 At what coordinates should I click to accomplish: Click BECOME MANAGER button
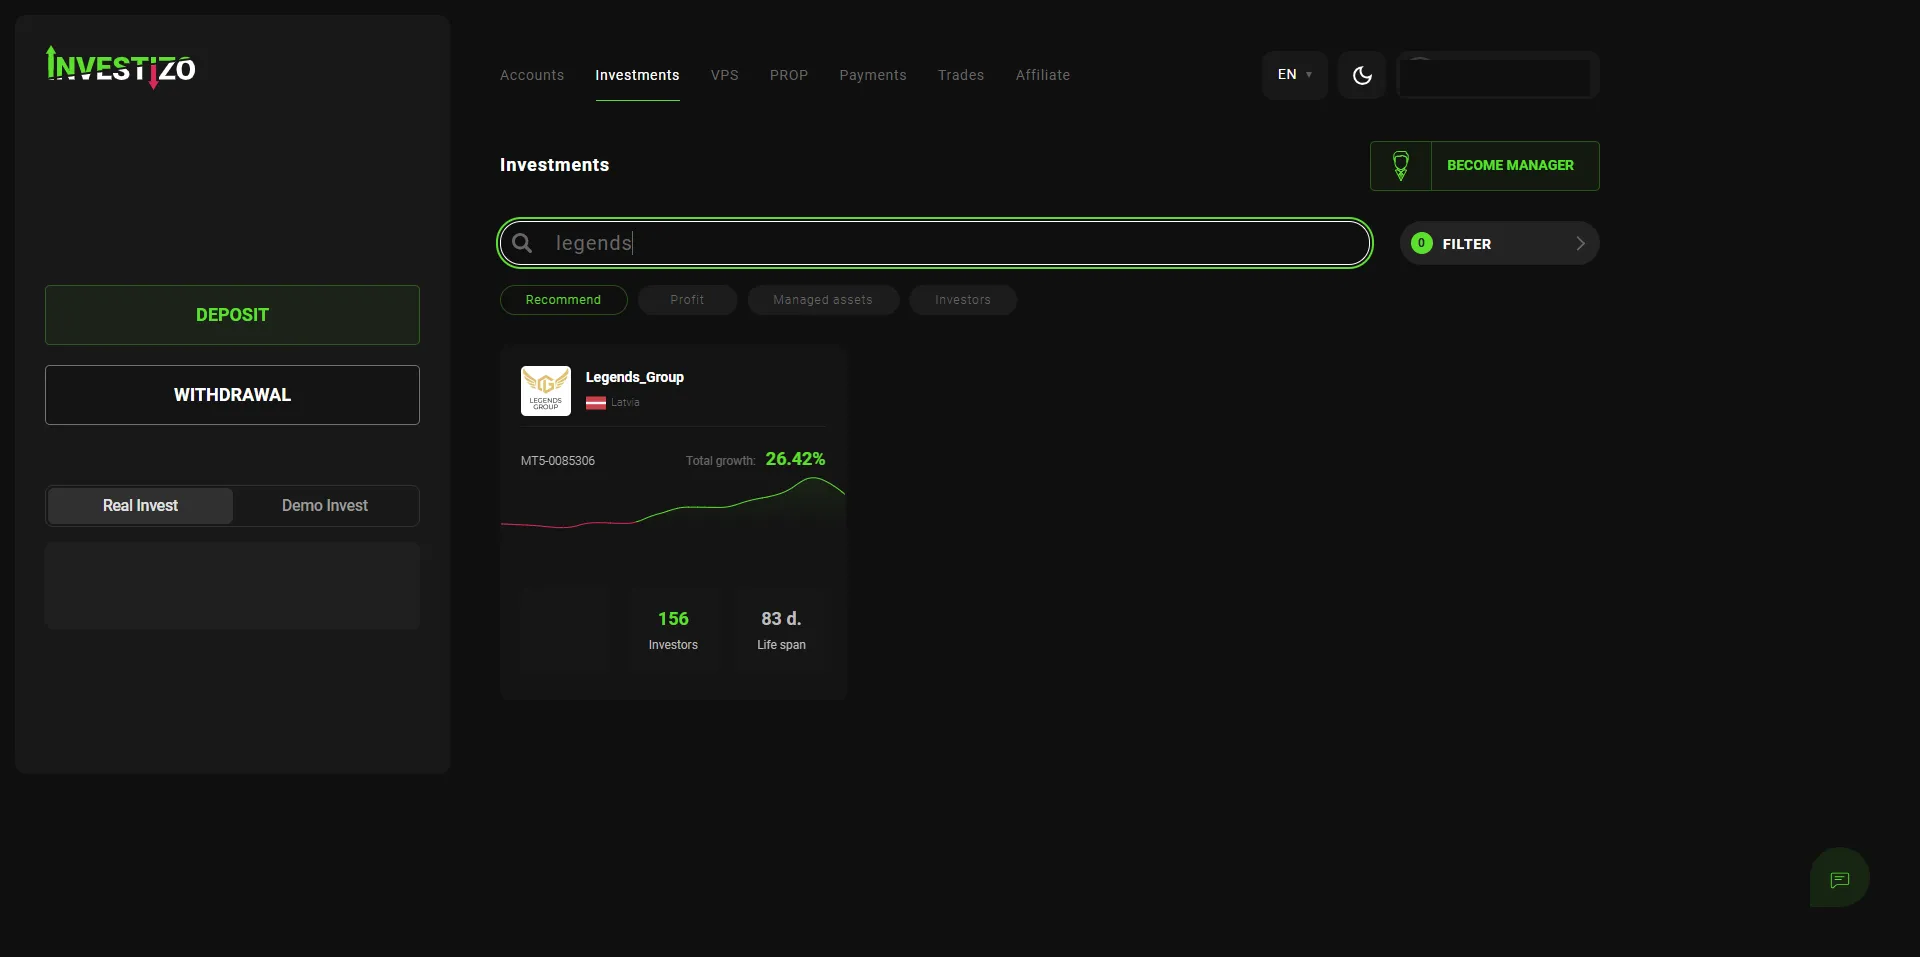1485,166
